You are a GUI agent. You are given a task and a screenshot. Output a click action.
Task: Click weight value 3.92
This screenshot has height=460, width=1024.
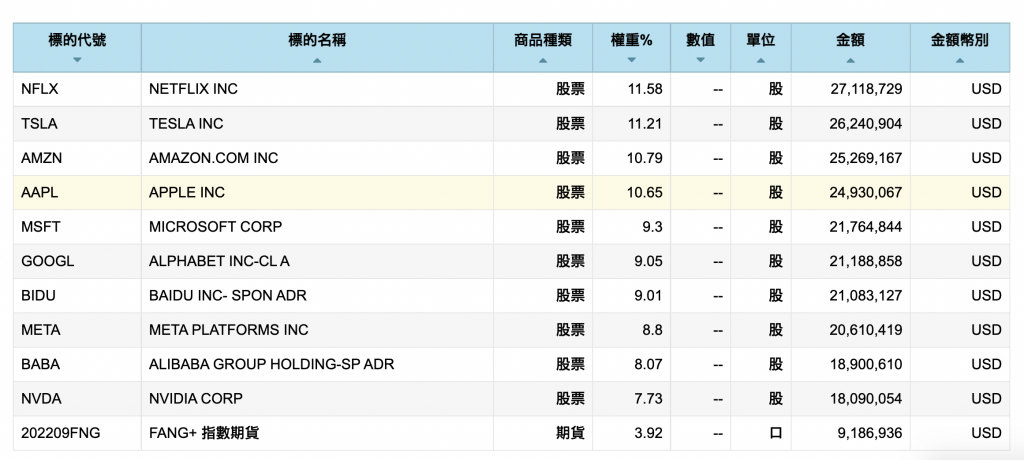648,433
